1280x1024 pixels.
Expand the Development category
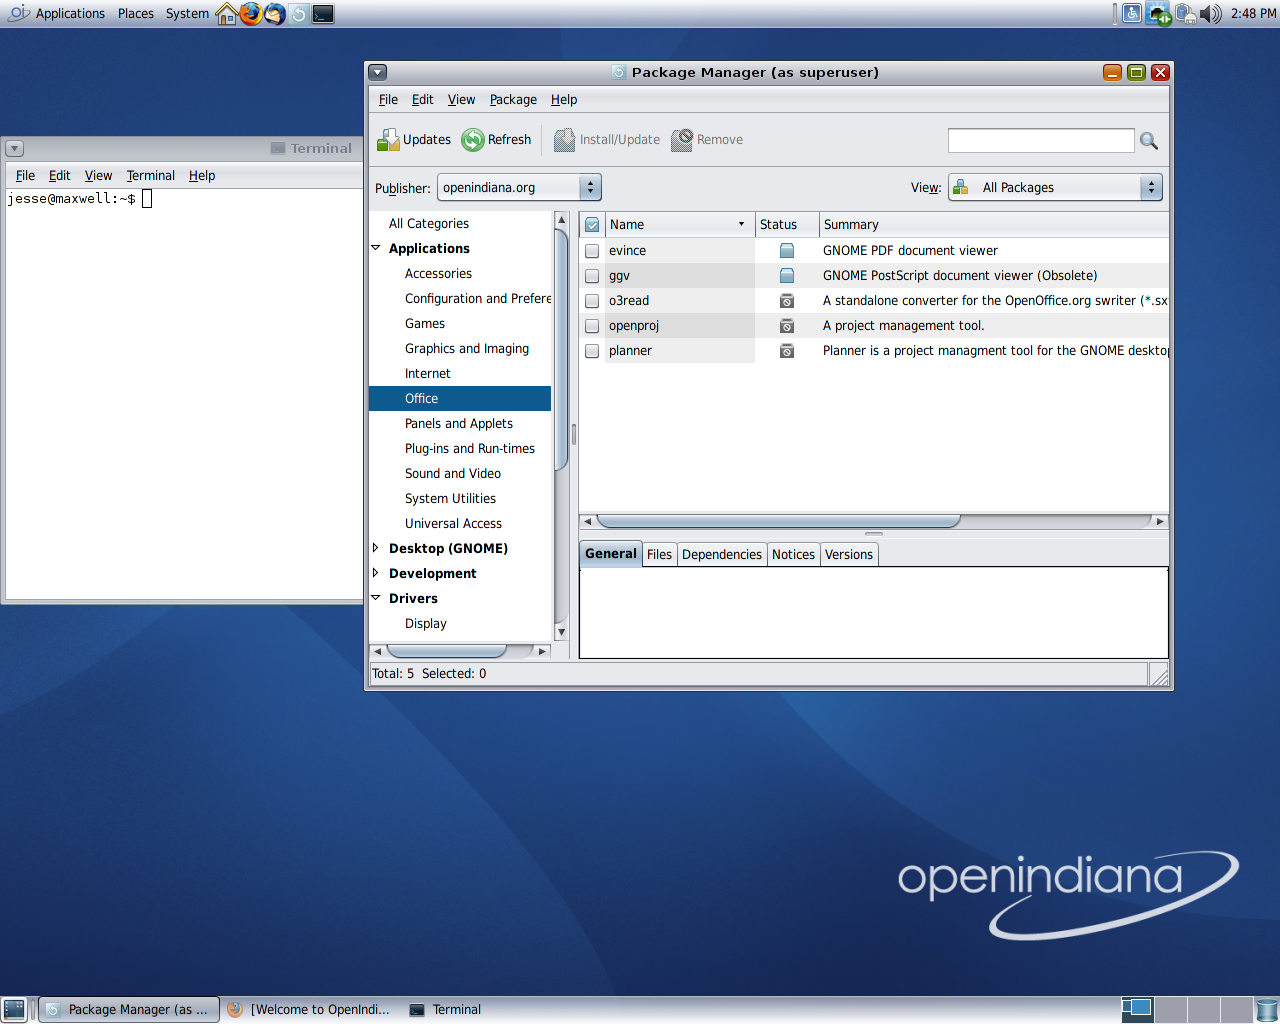[376, 573]
